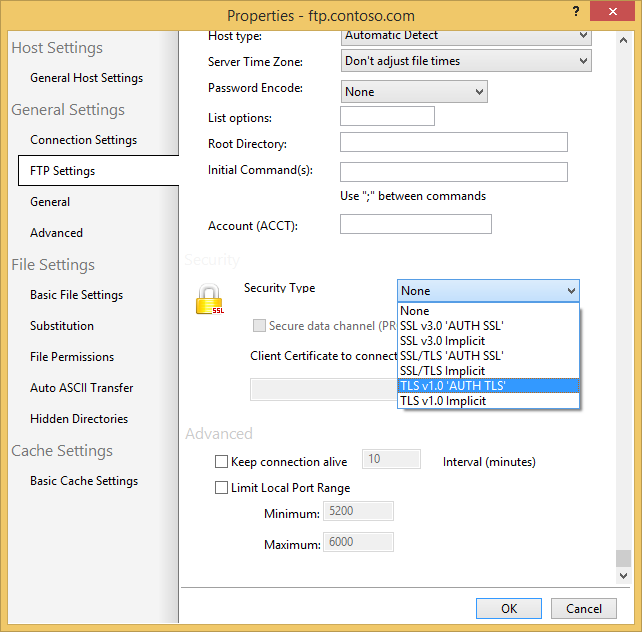Click the Cancel button
The image size is (642, 632).
pyautogui.click(x=584, y=608)
